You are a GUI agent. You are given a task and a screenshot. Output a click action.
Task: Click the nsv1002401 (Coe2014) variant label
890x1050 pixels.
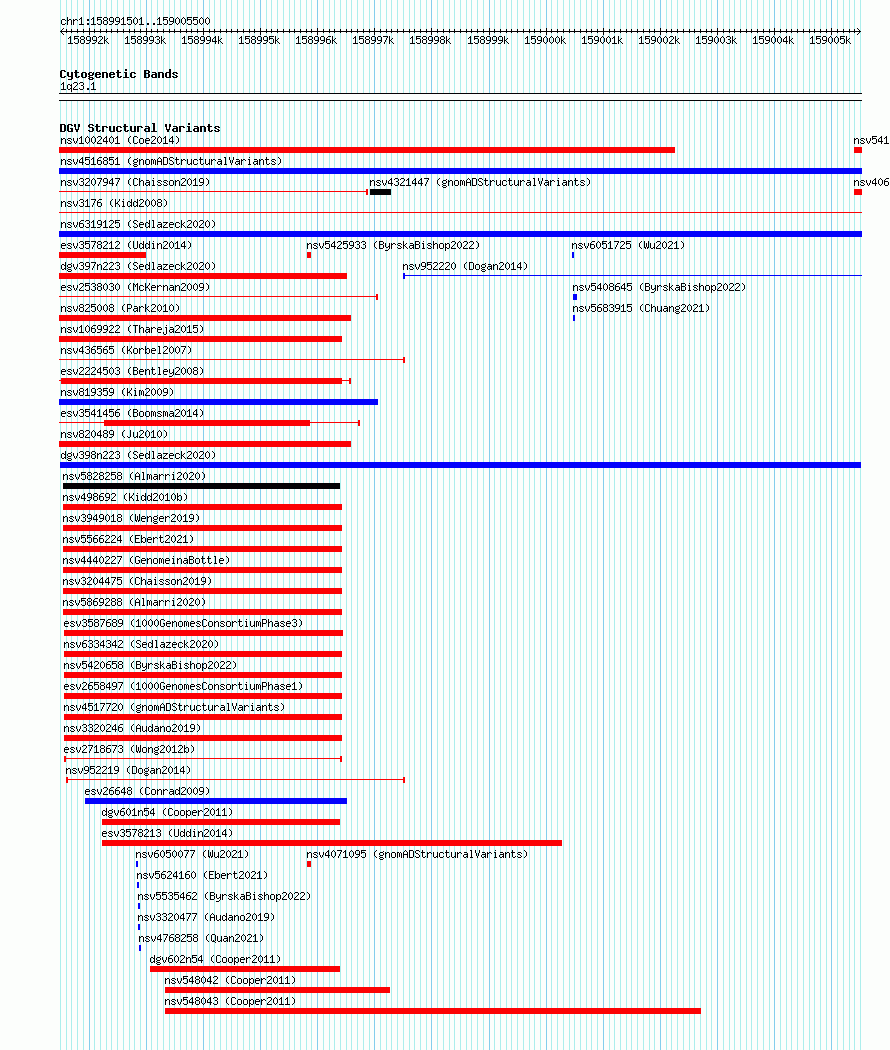pos(120,141)
